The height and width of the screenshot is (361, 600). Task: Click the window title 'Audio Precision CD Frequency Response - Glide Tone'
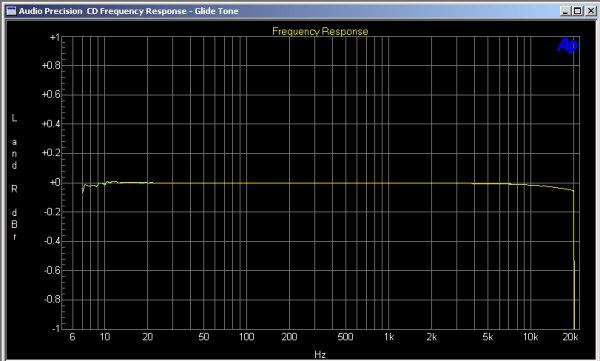click(129, 11)
